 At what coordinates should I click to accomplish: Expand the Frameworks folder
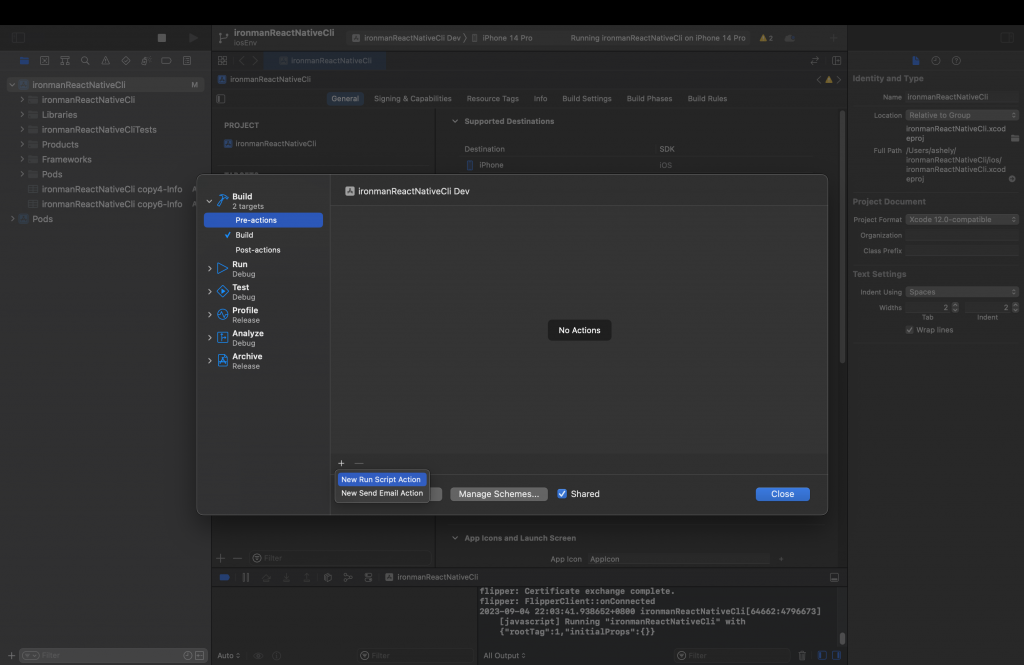pos(22,159)
